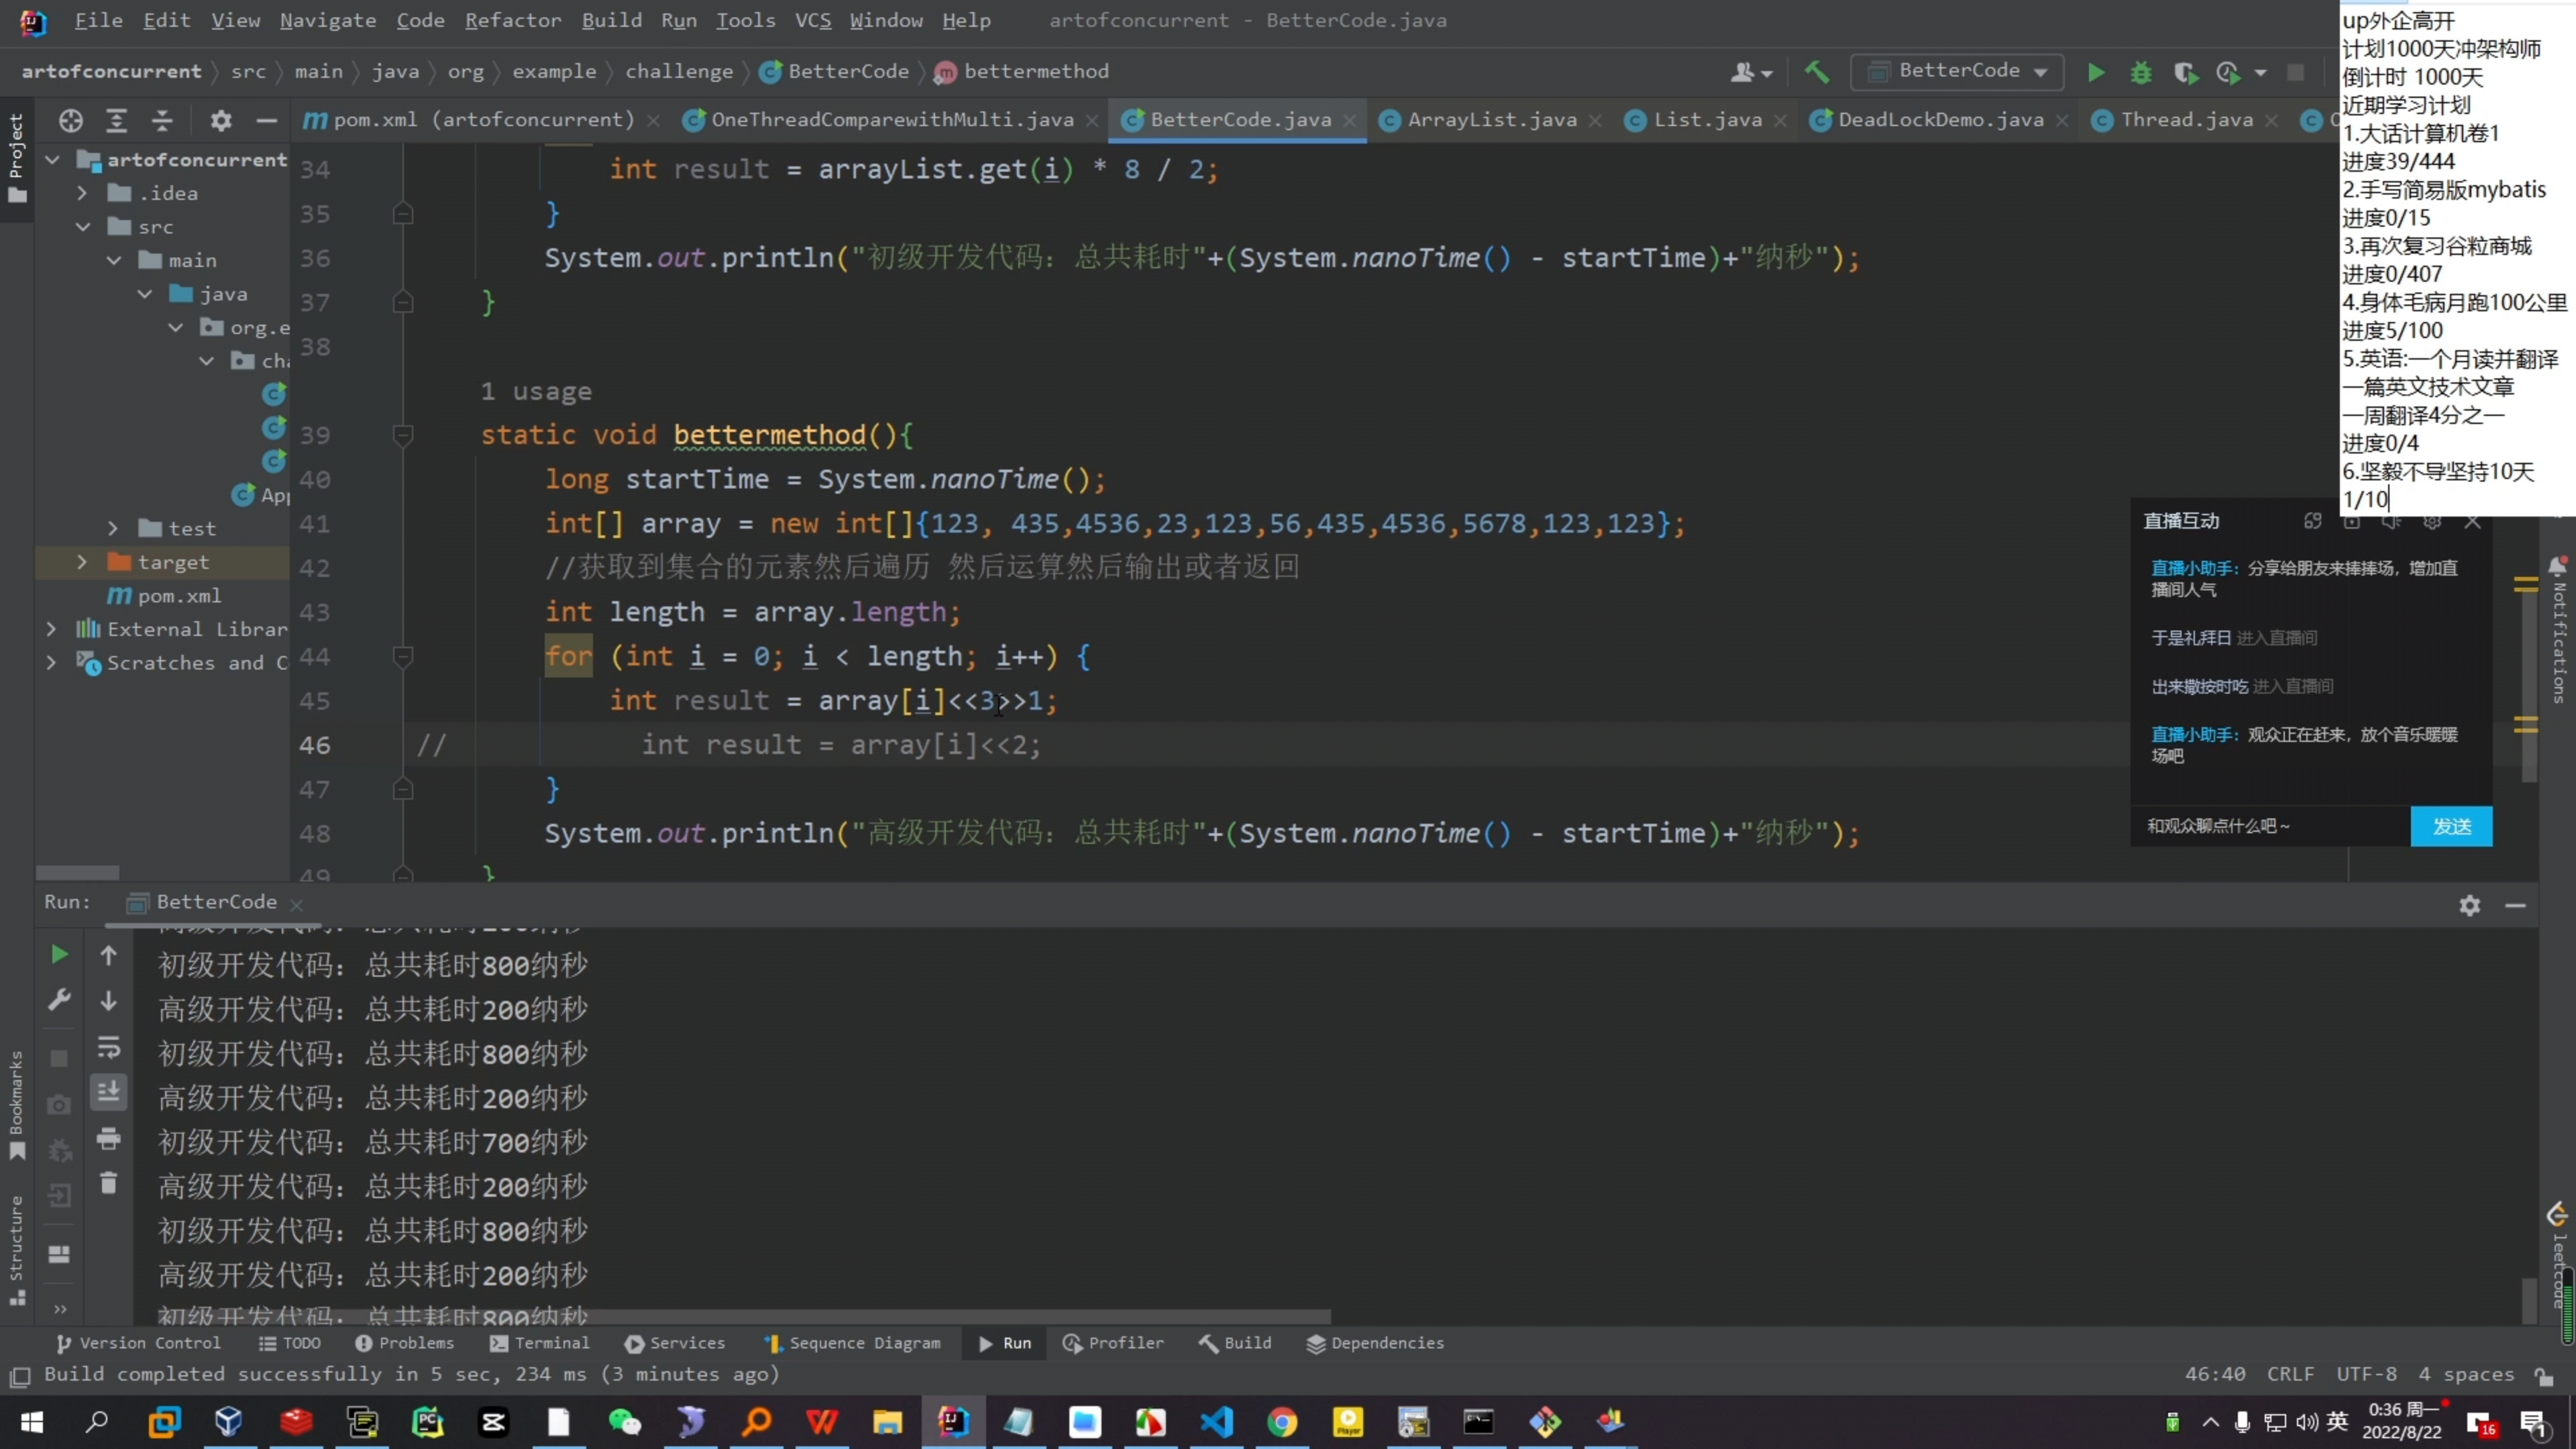Click the blue 发送 send button
This screenshot has width=2576, height=1449.
coord(2451,826)
